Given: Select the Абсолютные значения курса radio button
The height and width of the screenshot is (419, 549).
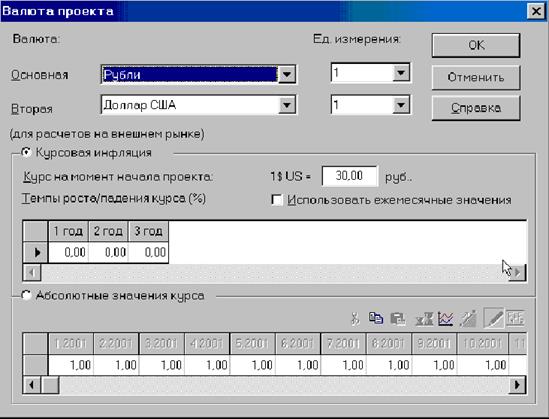Looking at the screenshot, I should tap(26, 295).
